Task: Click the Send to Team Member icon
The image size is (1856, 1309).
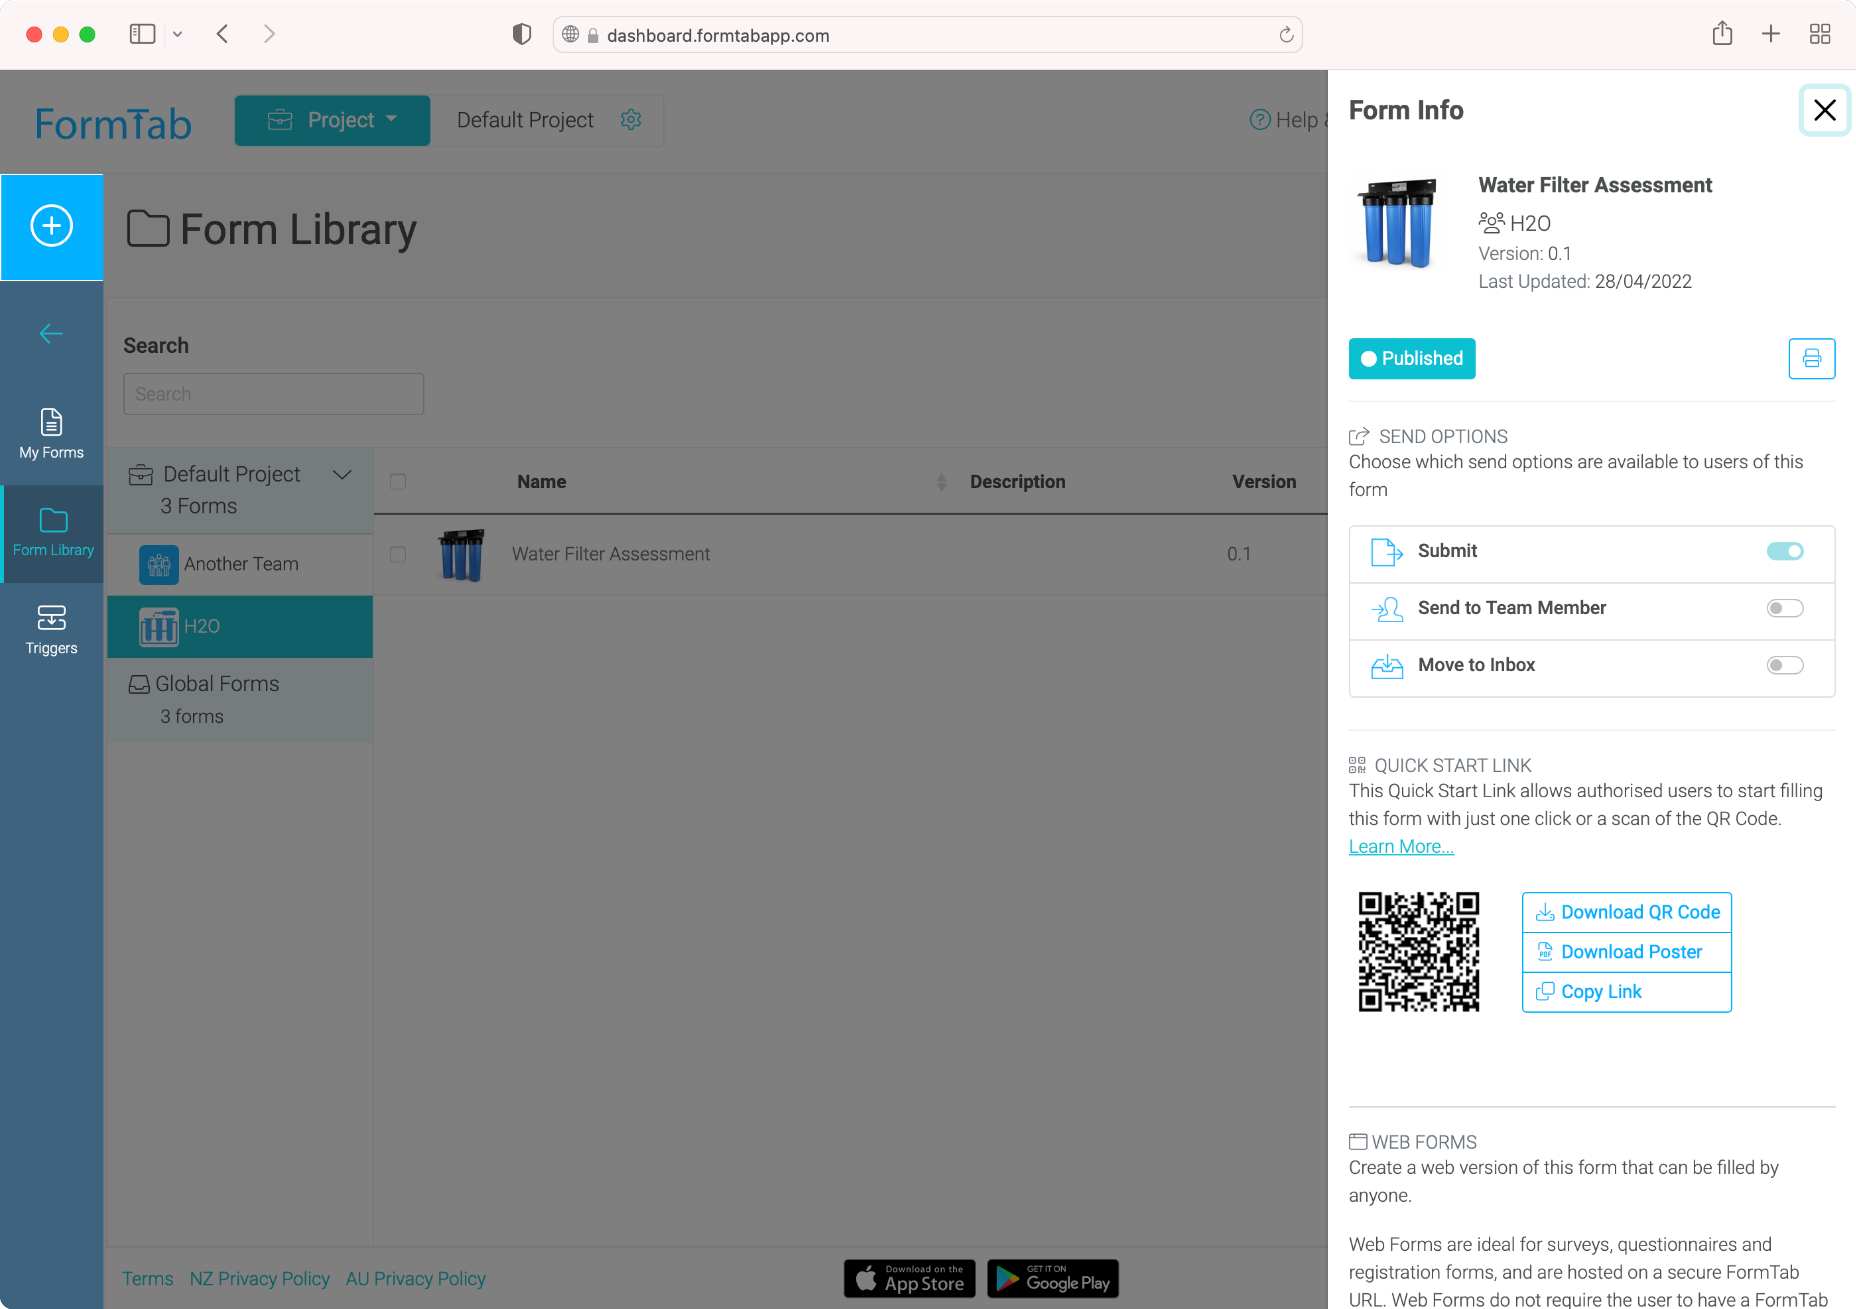Action: coord(1387,609)
